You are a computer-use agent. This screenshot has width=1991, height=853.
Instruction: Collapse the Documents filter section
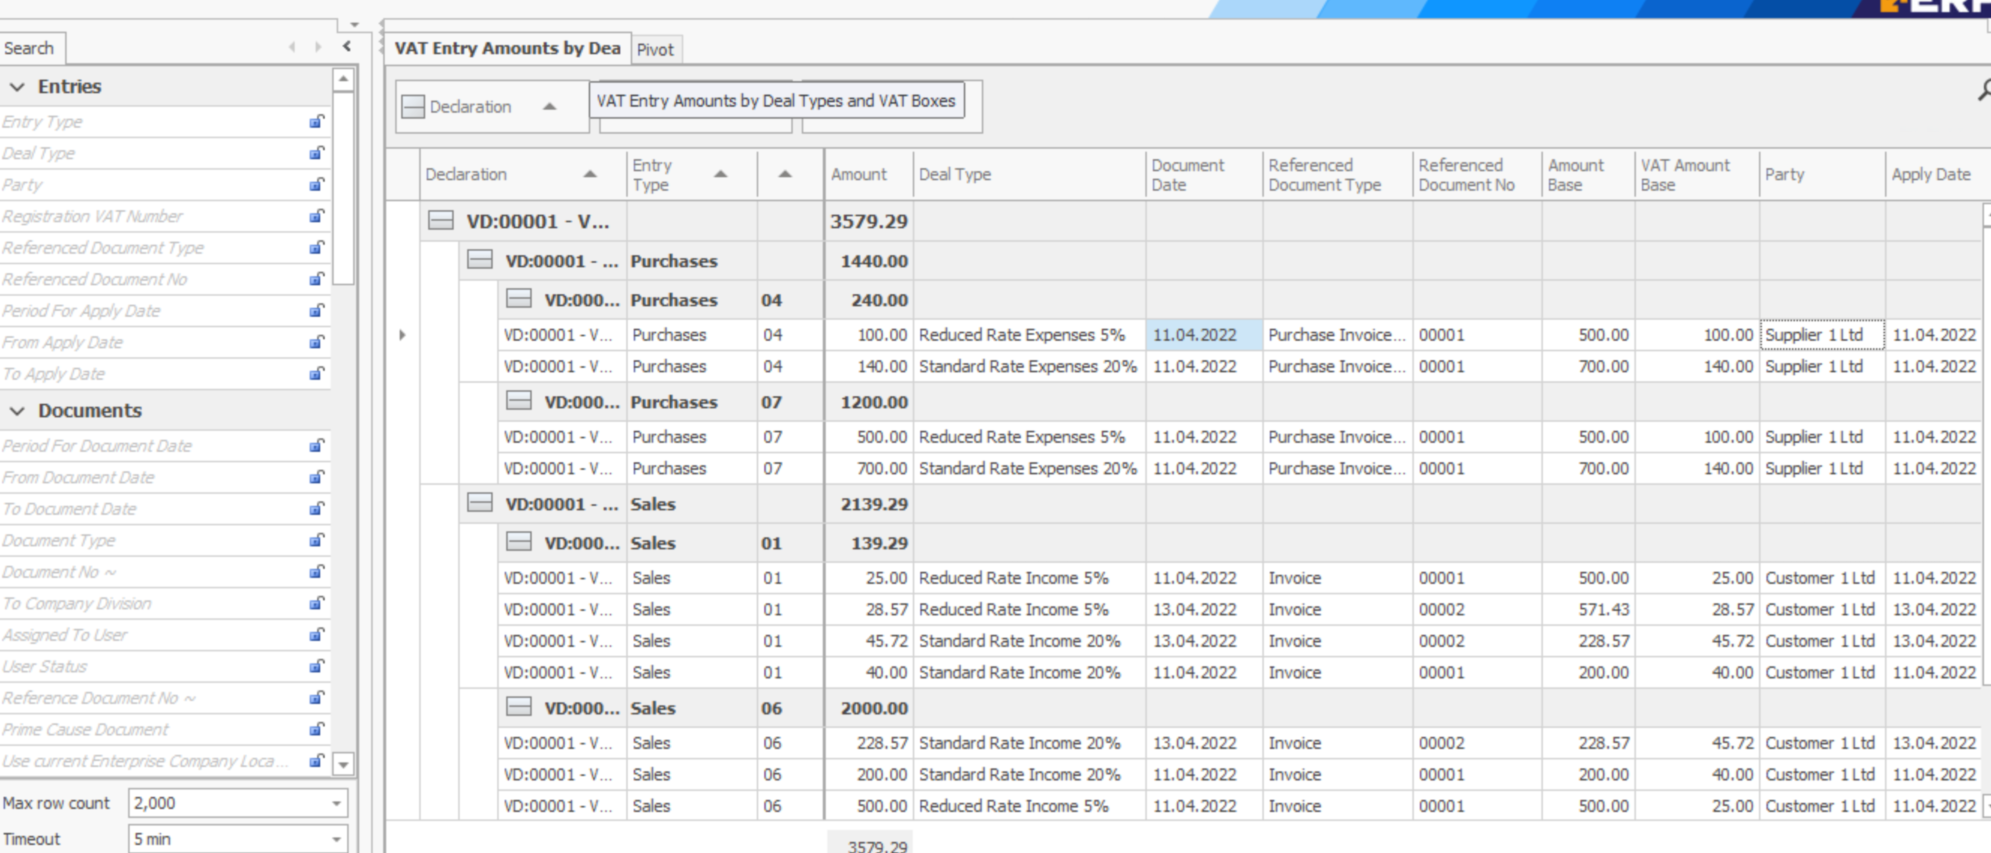pyautogui.click(x=17, y=411)
